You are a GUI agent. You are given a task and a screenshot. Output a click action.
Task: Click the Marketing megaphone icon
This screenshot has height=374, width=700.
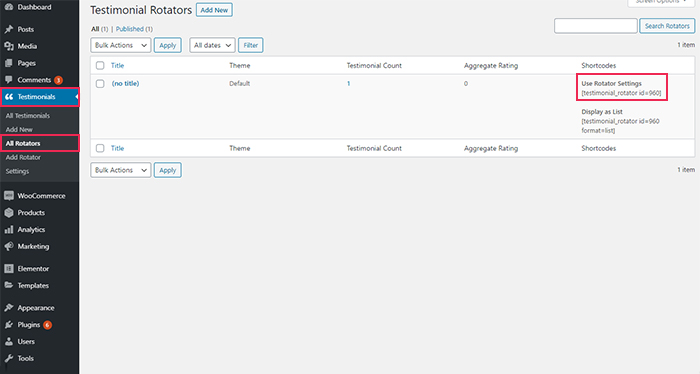(8, 246)
